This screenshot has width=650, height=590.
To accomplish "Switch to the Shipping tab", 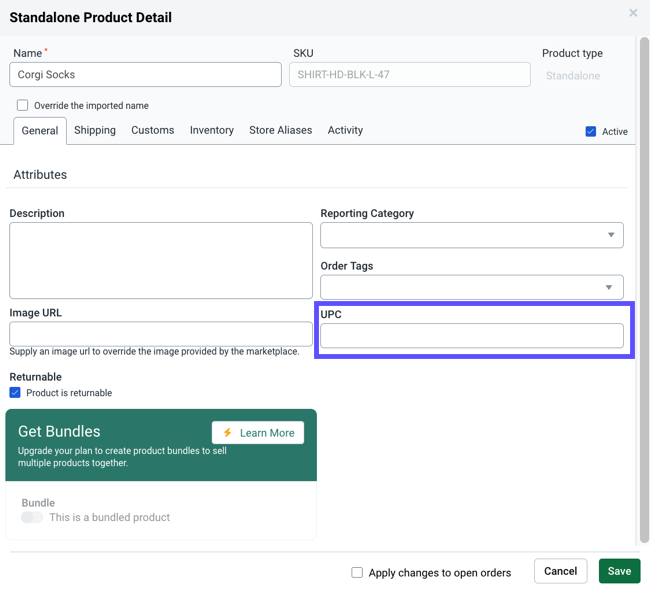I will 95,130.
